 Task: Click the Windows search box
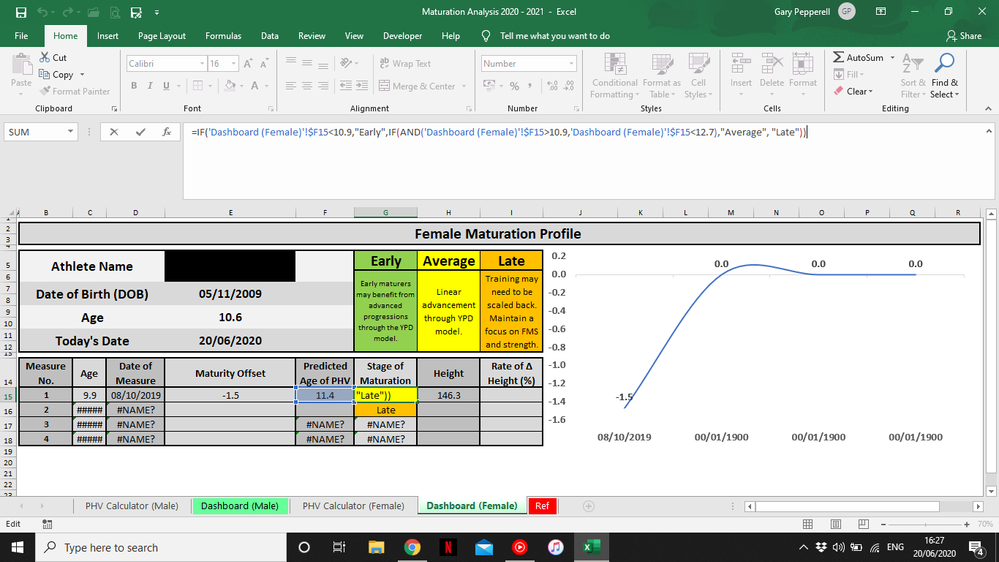click(x=161, y=547)
